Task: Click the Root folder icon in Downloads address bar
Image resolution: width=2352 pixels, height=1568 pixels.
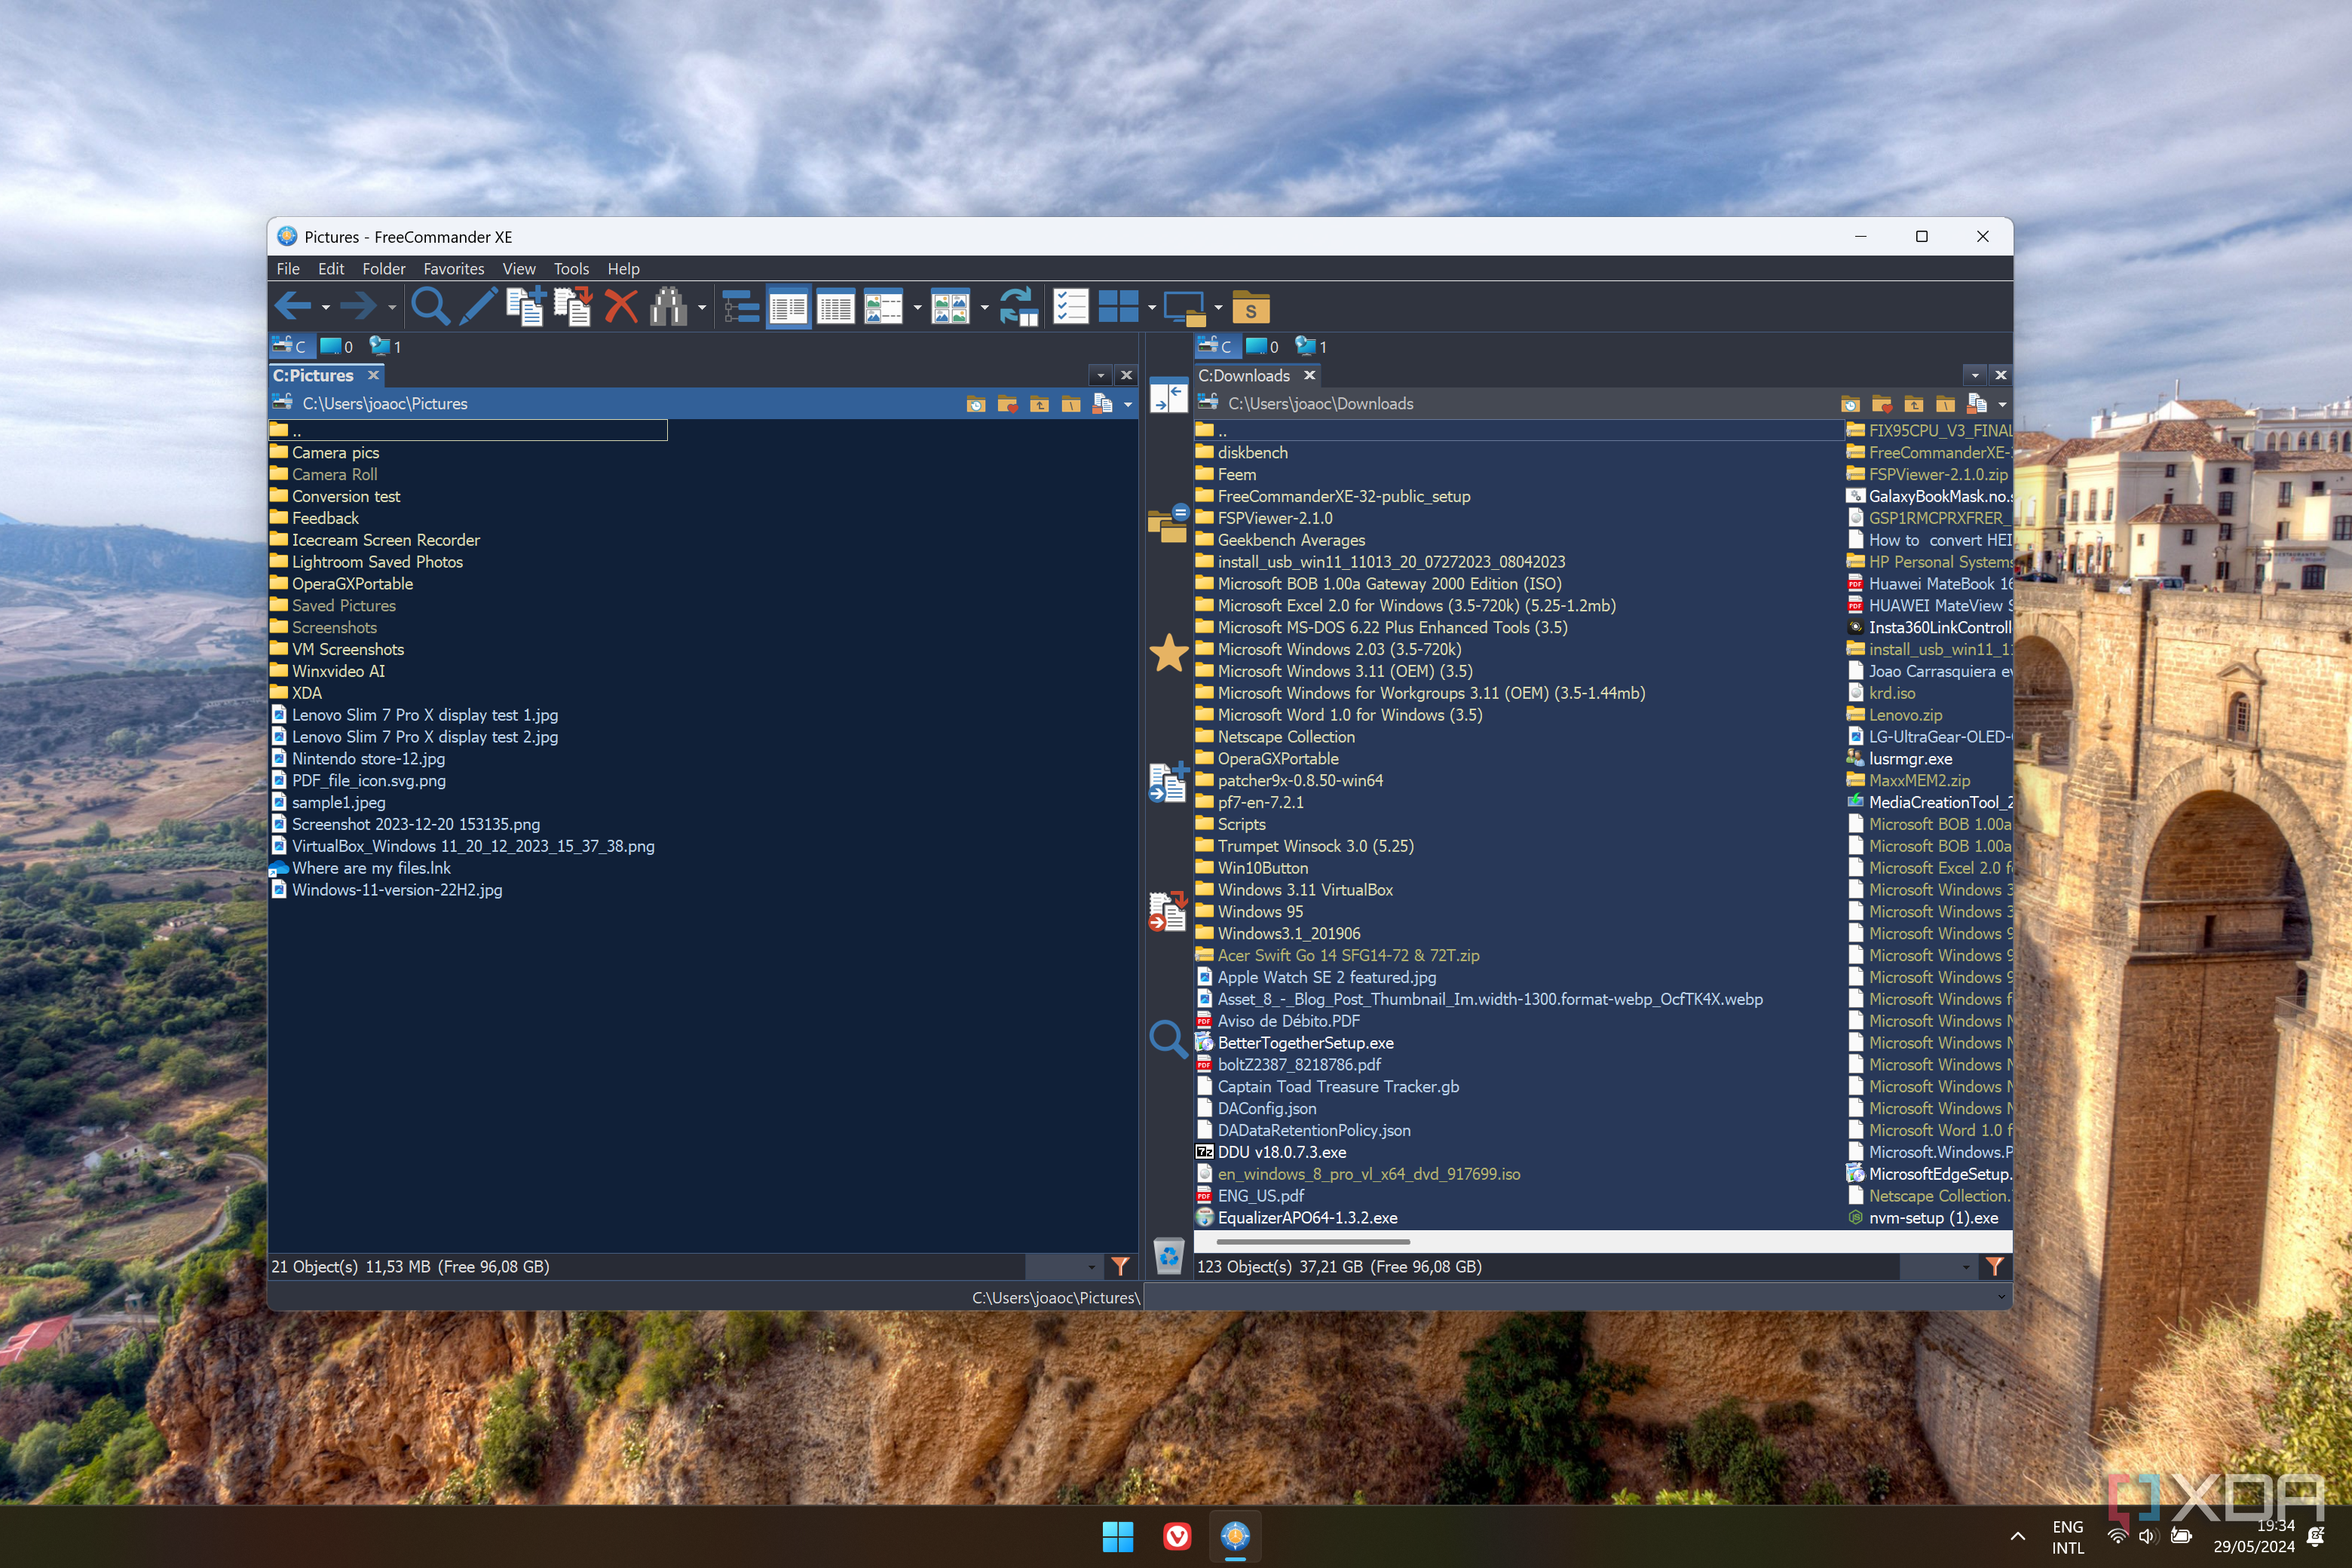Action: pyautogui.click(x=1945, y=404)
